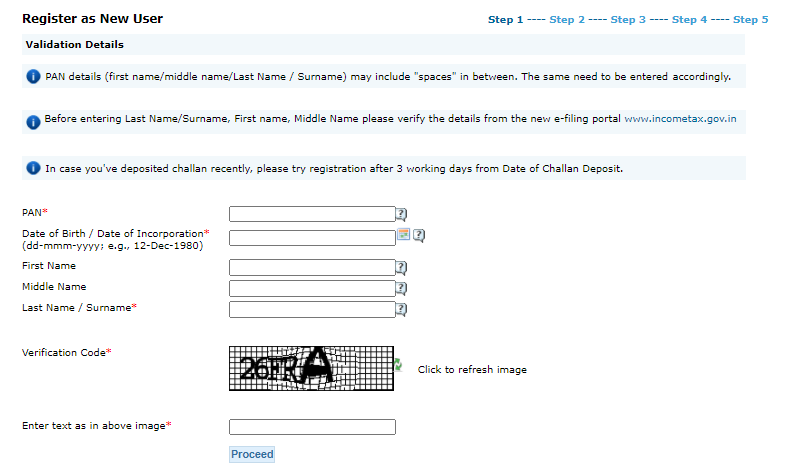Click info icon beside the challan deposit note

coord(33,169)
